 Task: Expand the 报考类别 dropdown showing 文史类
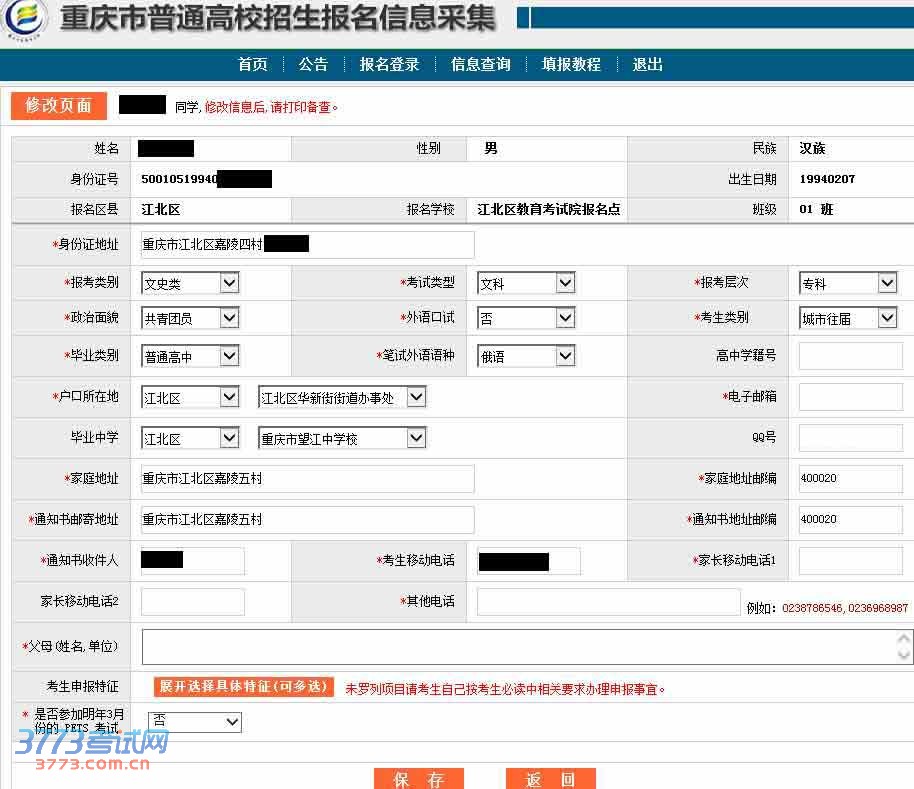190,283
